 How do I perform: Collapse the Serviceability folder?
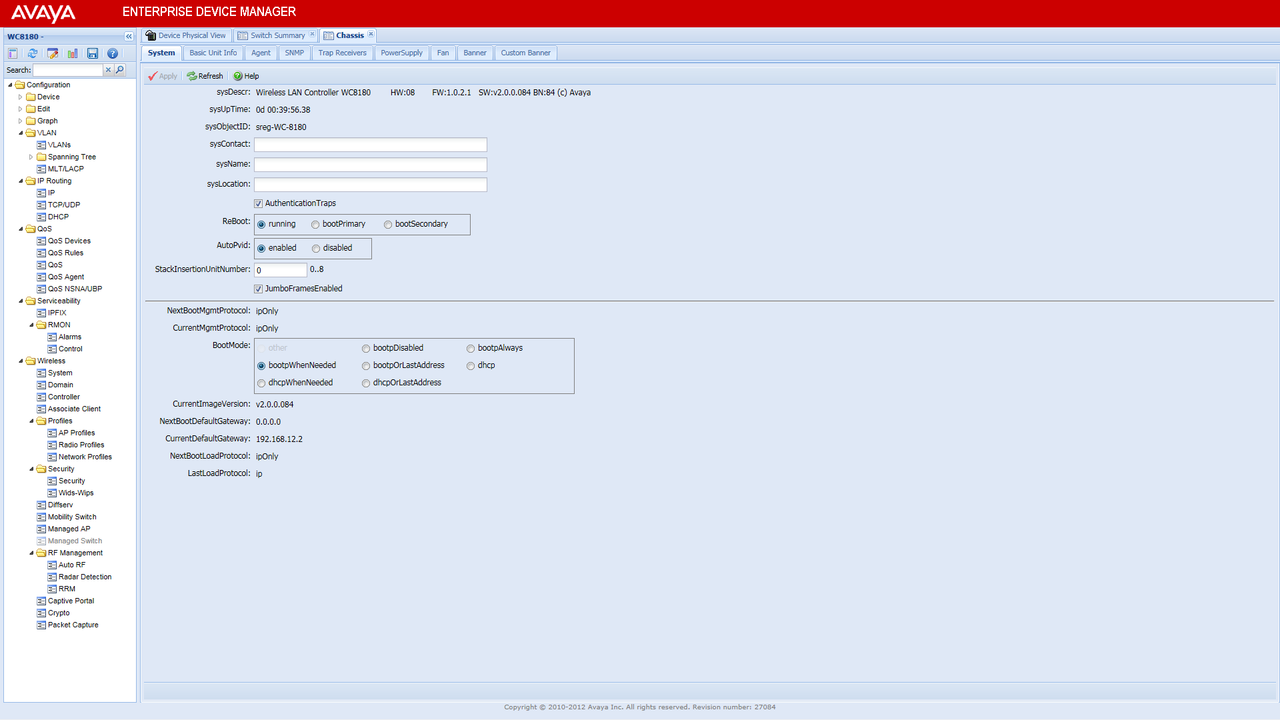tap(20, 301)
